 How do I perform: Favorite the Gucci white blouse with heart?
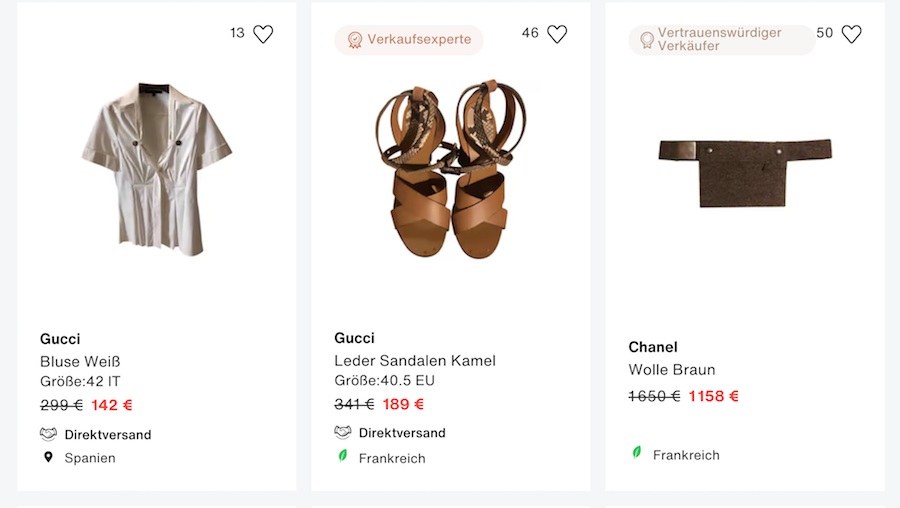click(263, 34)
